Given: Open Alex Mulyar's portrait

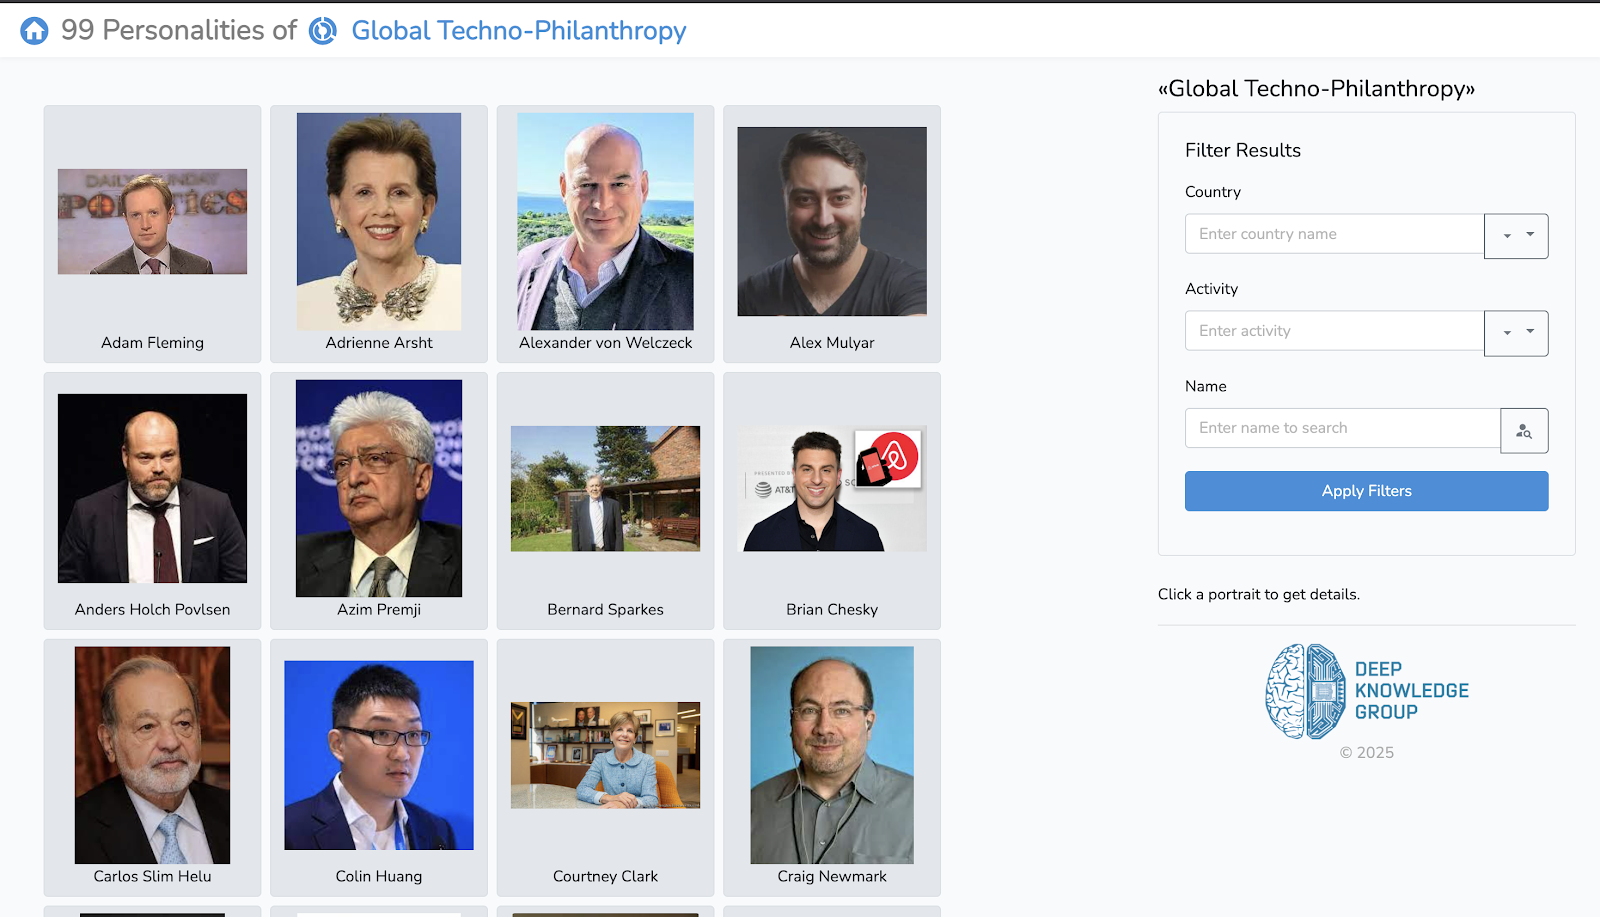Looking at the screenshot, I should 832,222.
